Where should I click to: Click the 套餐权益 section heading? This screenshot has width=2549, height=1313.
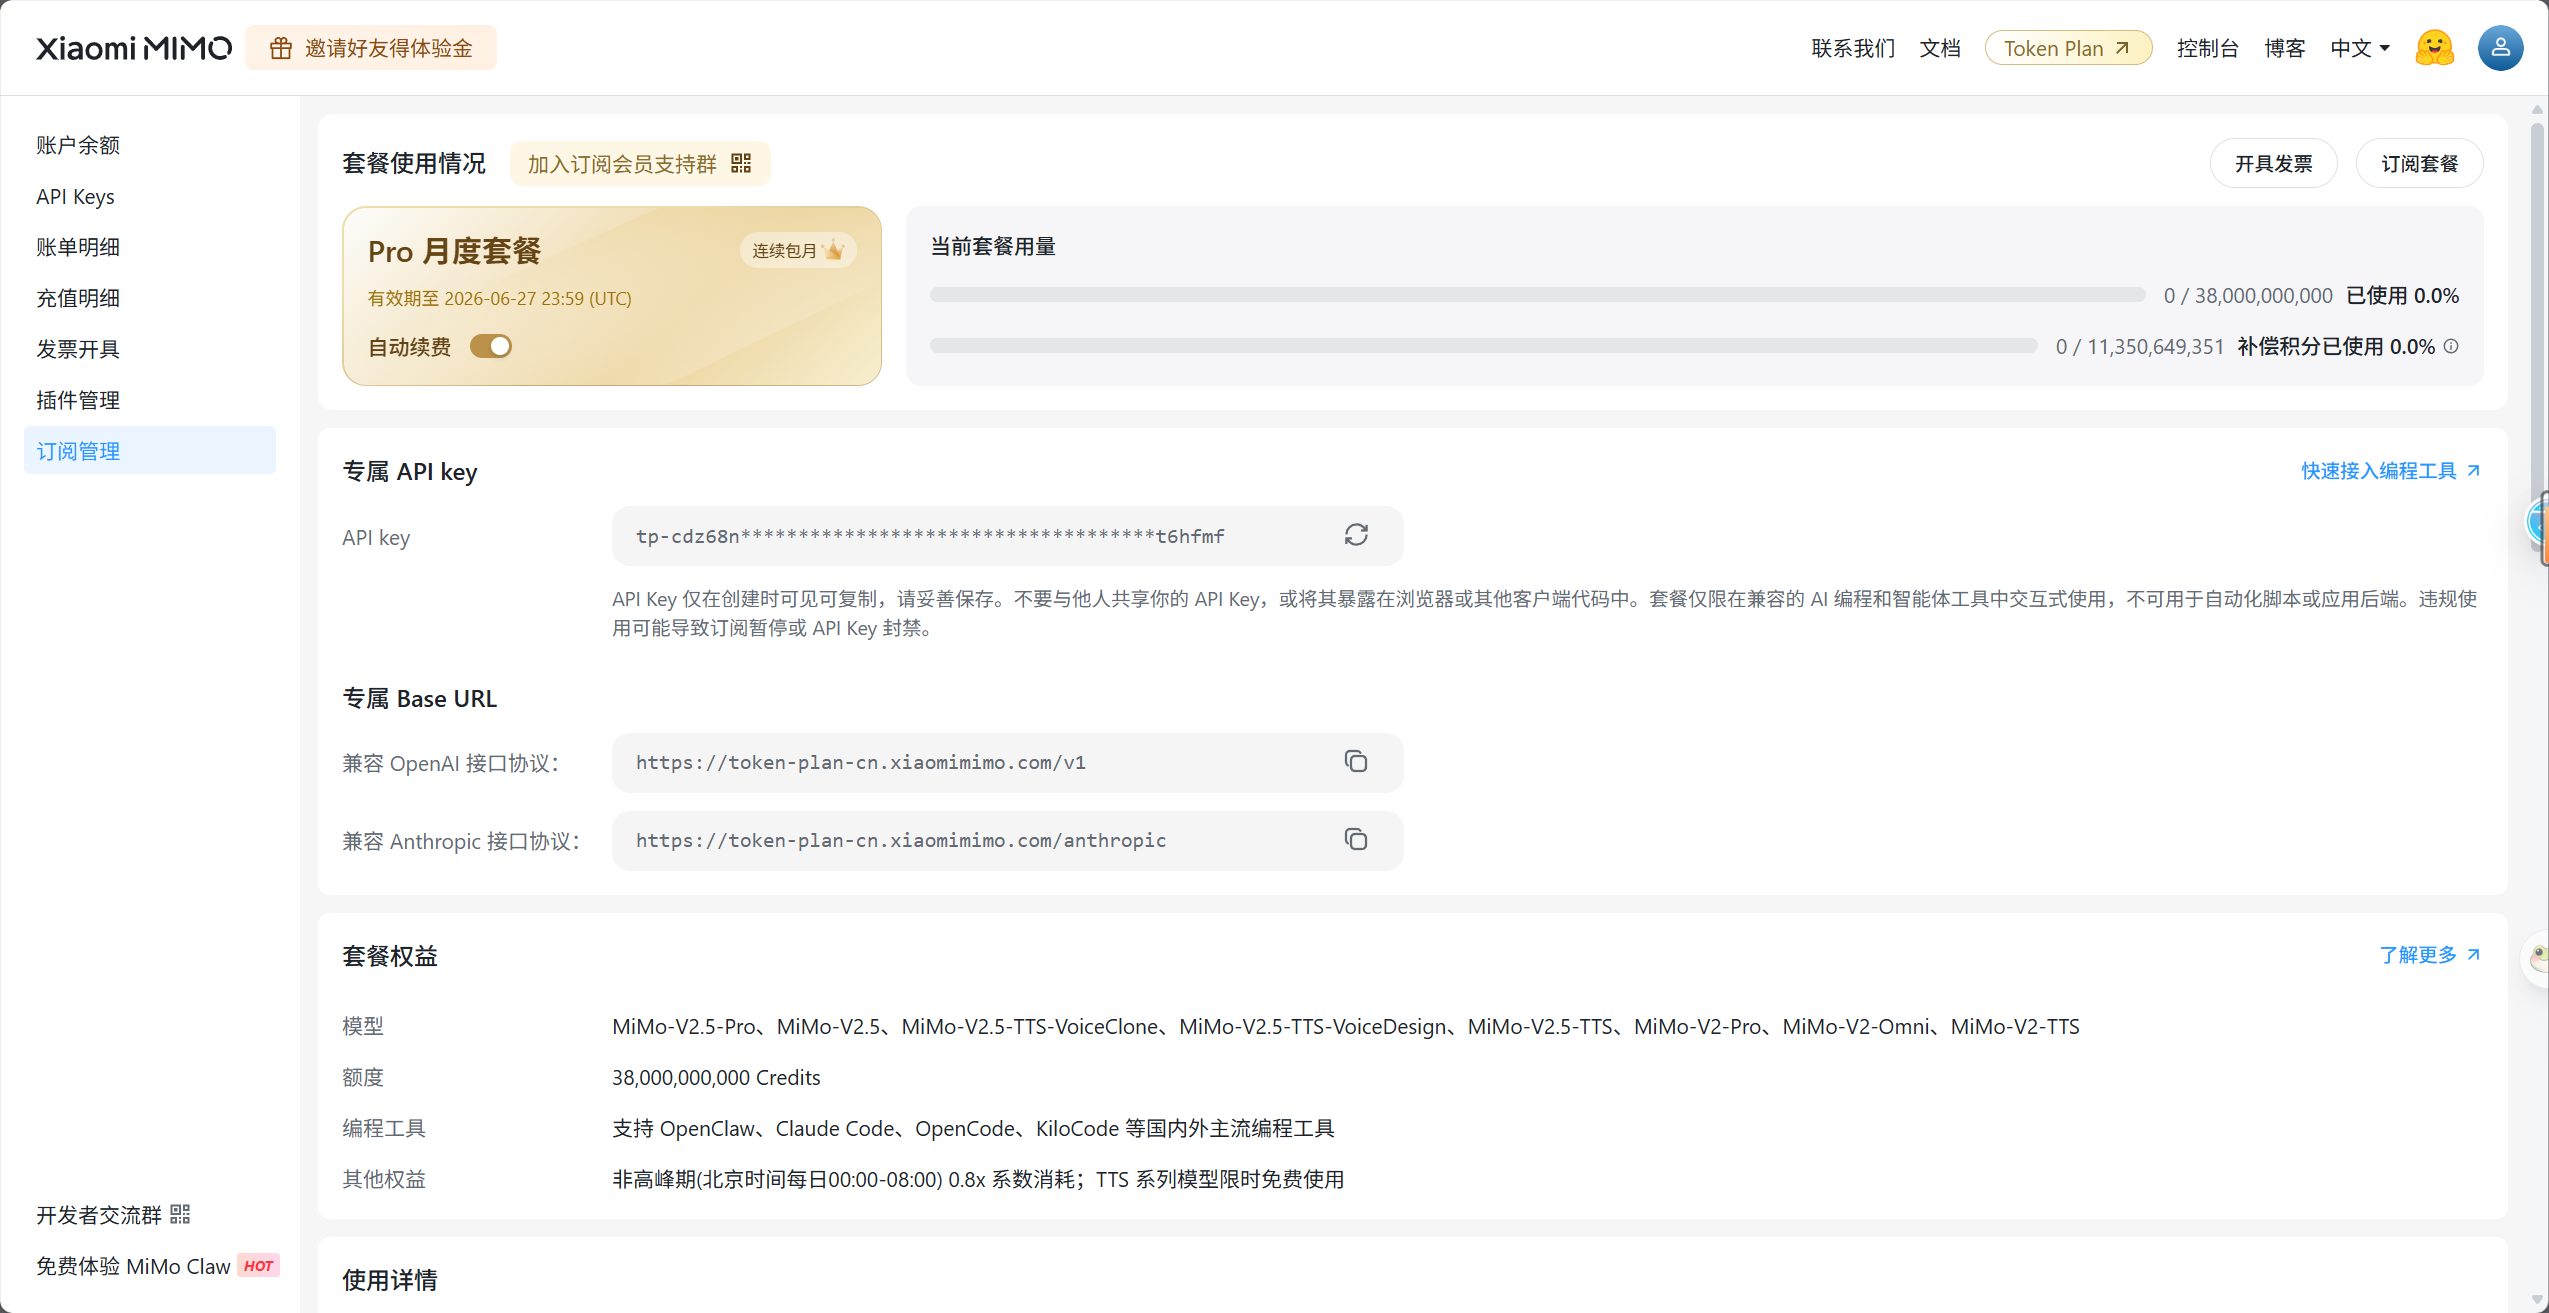pos(390,955)
